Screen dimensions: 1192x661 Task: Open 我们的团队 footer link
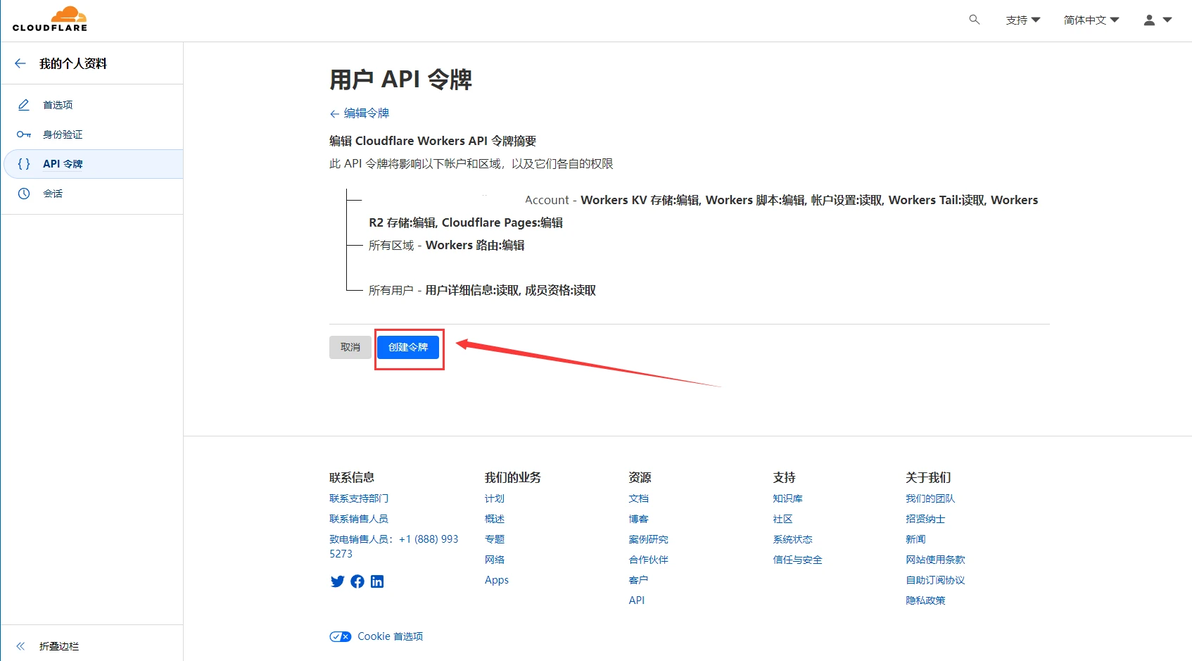(x=930, y=498)
